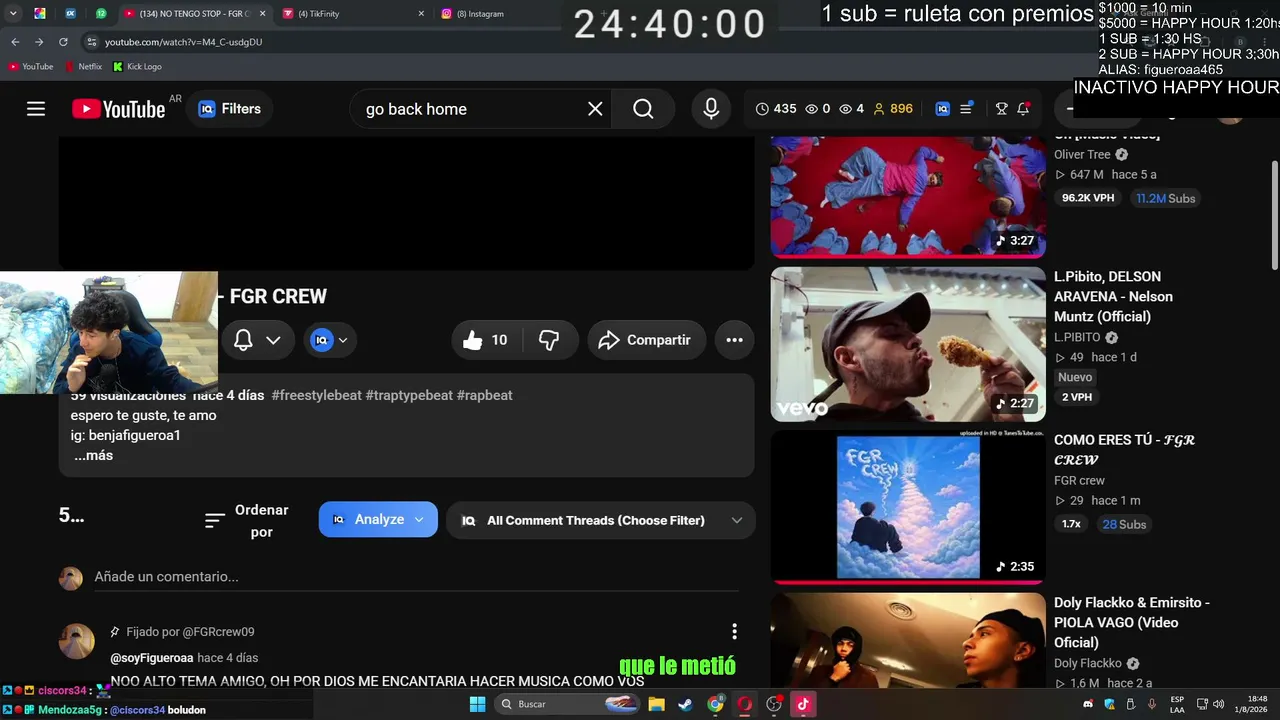Go to YouTube home via logo
The image size is (1280, 720).
(118, 109)
